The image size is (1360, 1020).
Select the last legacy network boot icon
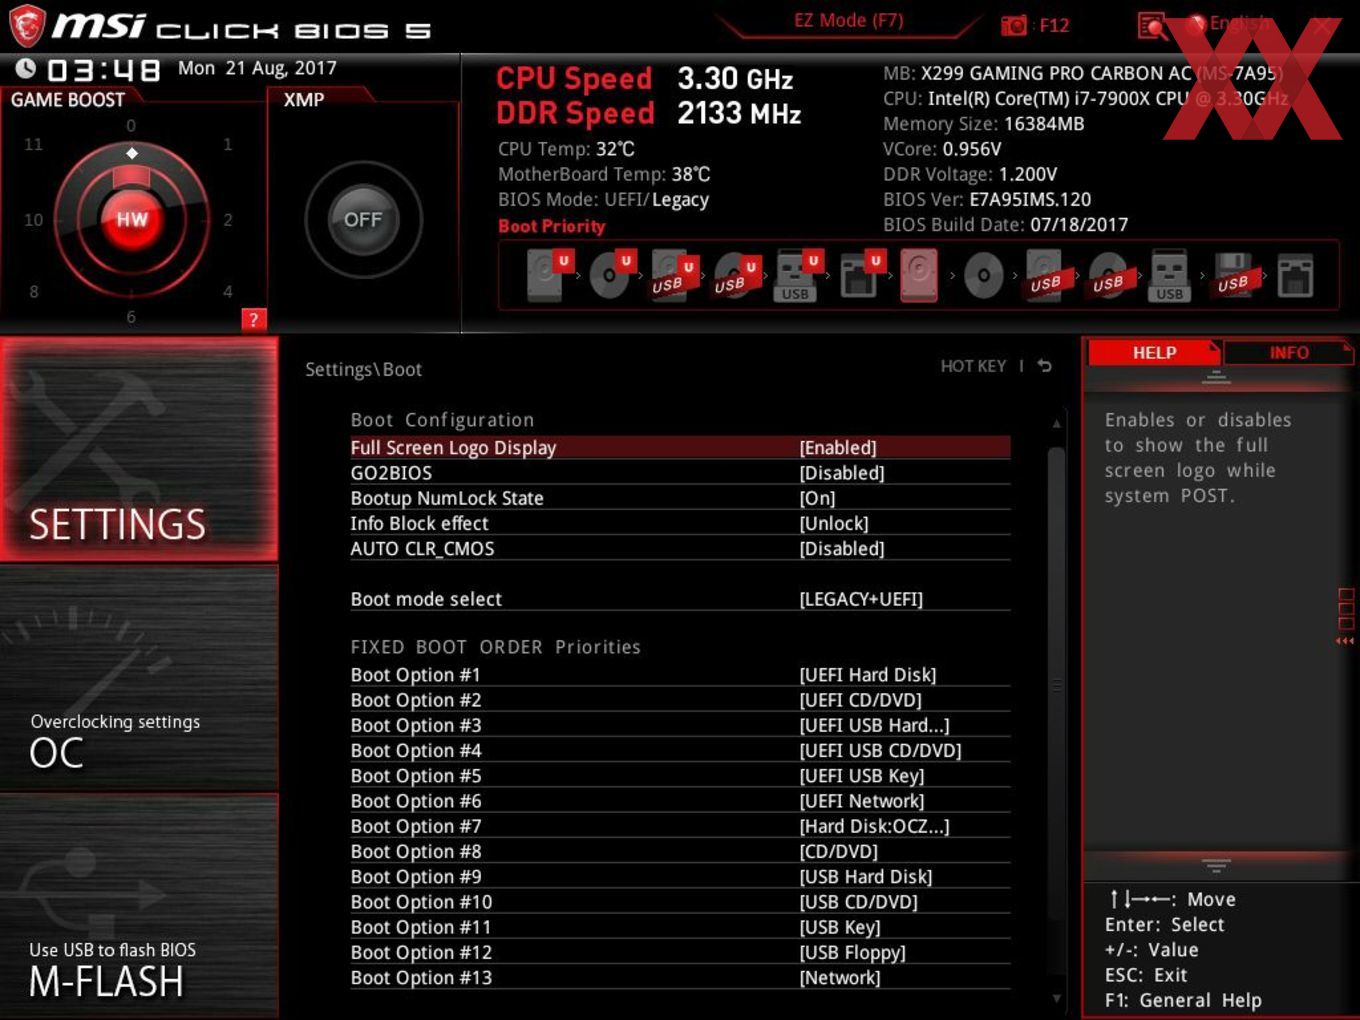coord(1295,275)
